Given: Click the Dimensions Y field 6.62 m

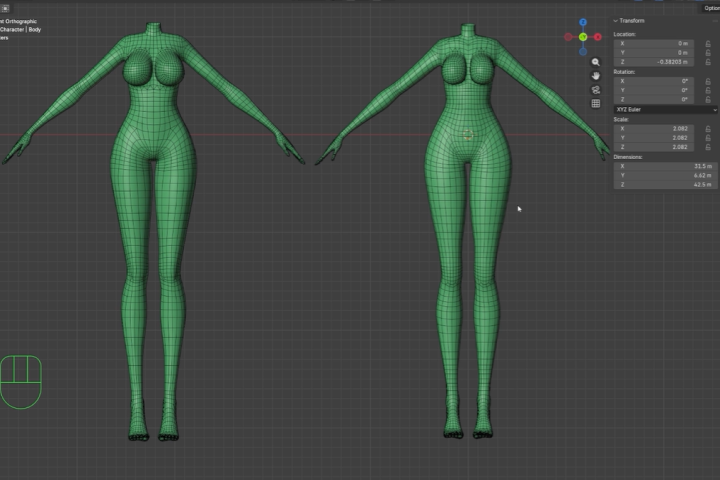Looking at the screenshot, I should (666, 175).
